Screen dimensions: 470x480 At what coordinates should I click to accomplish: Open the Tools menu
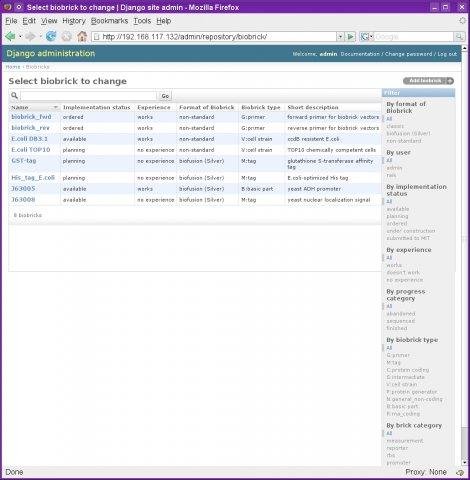click(142, 21)
